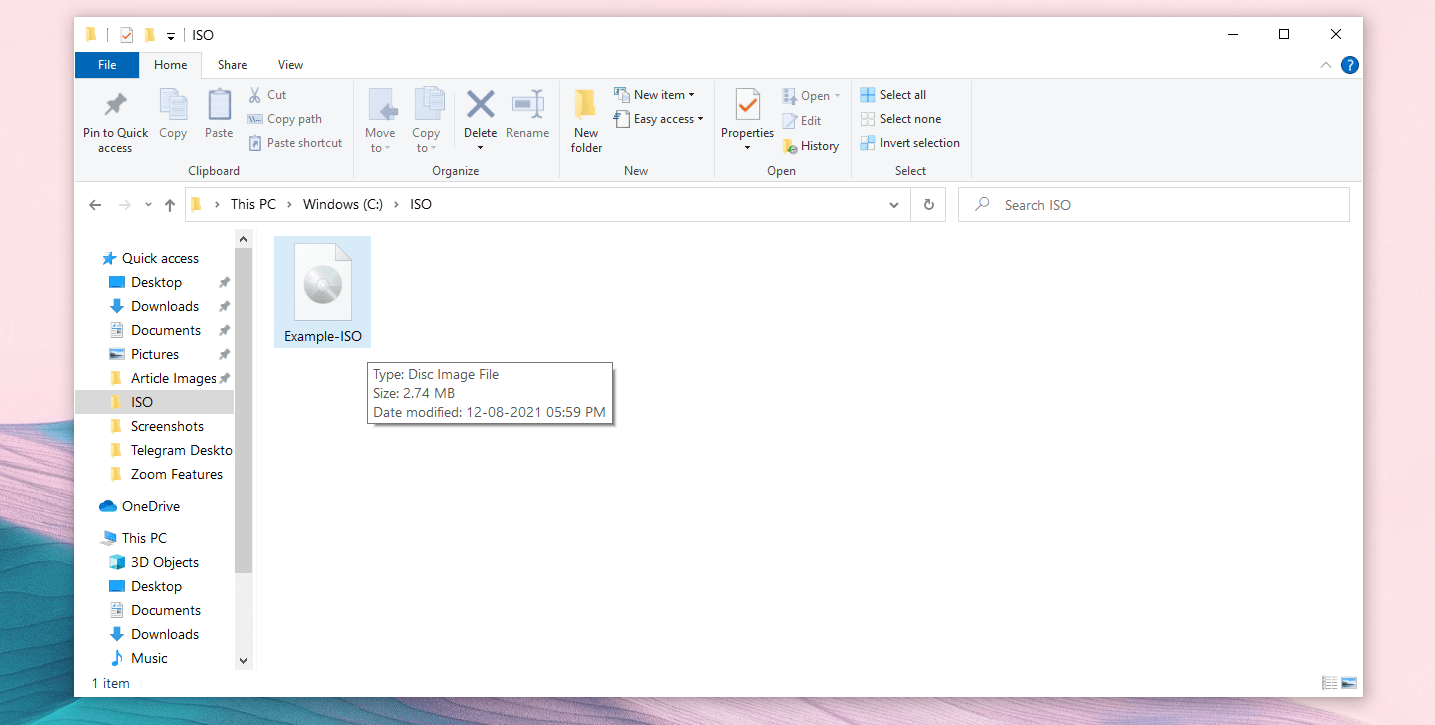Expand chevron after Windows (C:) in breadcrumb
1435x725 pixels.
(397, 205)
